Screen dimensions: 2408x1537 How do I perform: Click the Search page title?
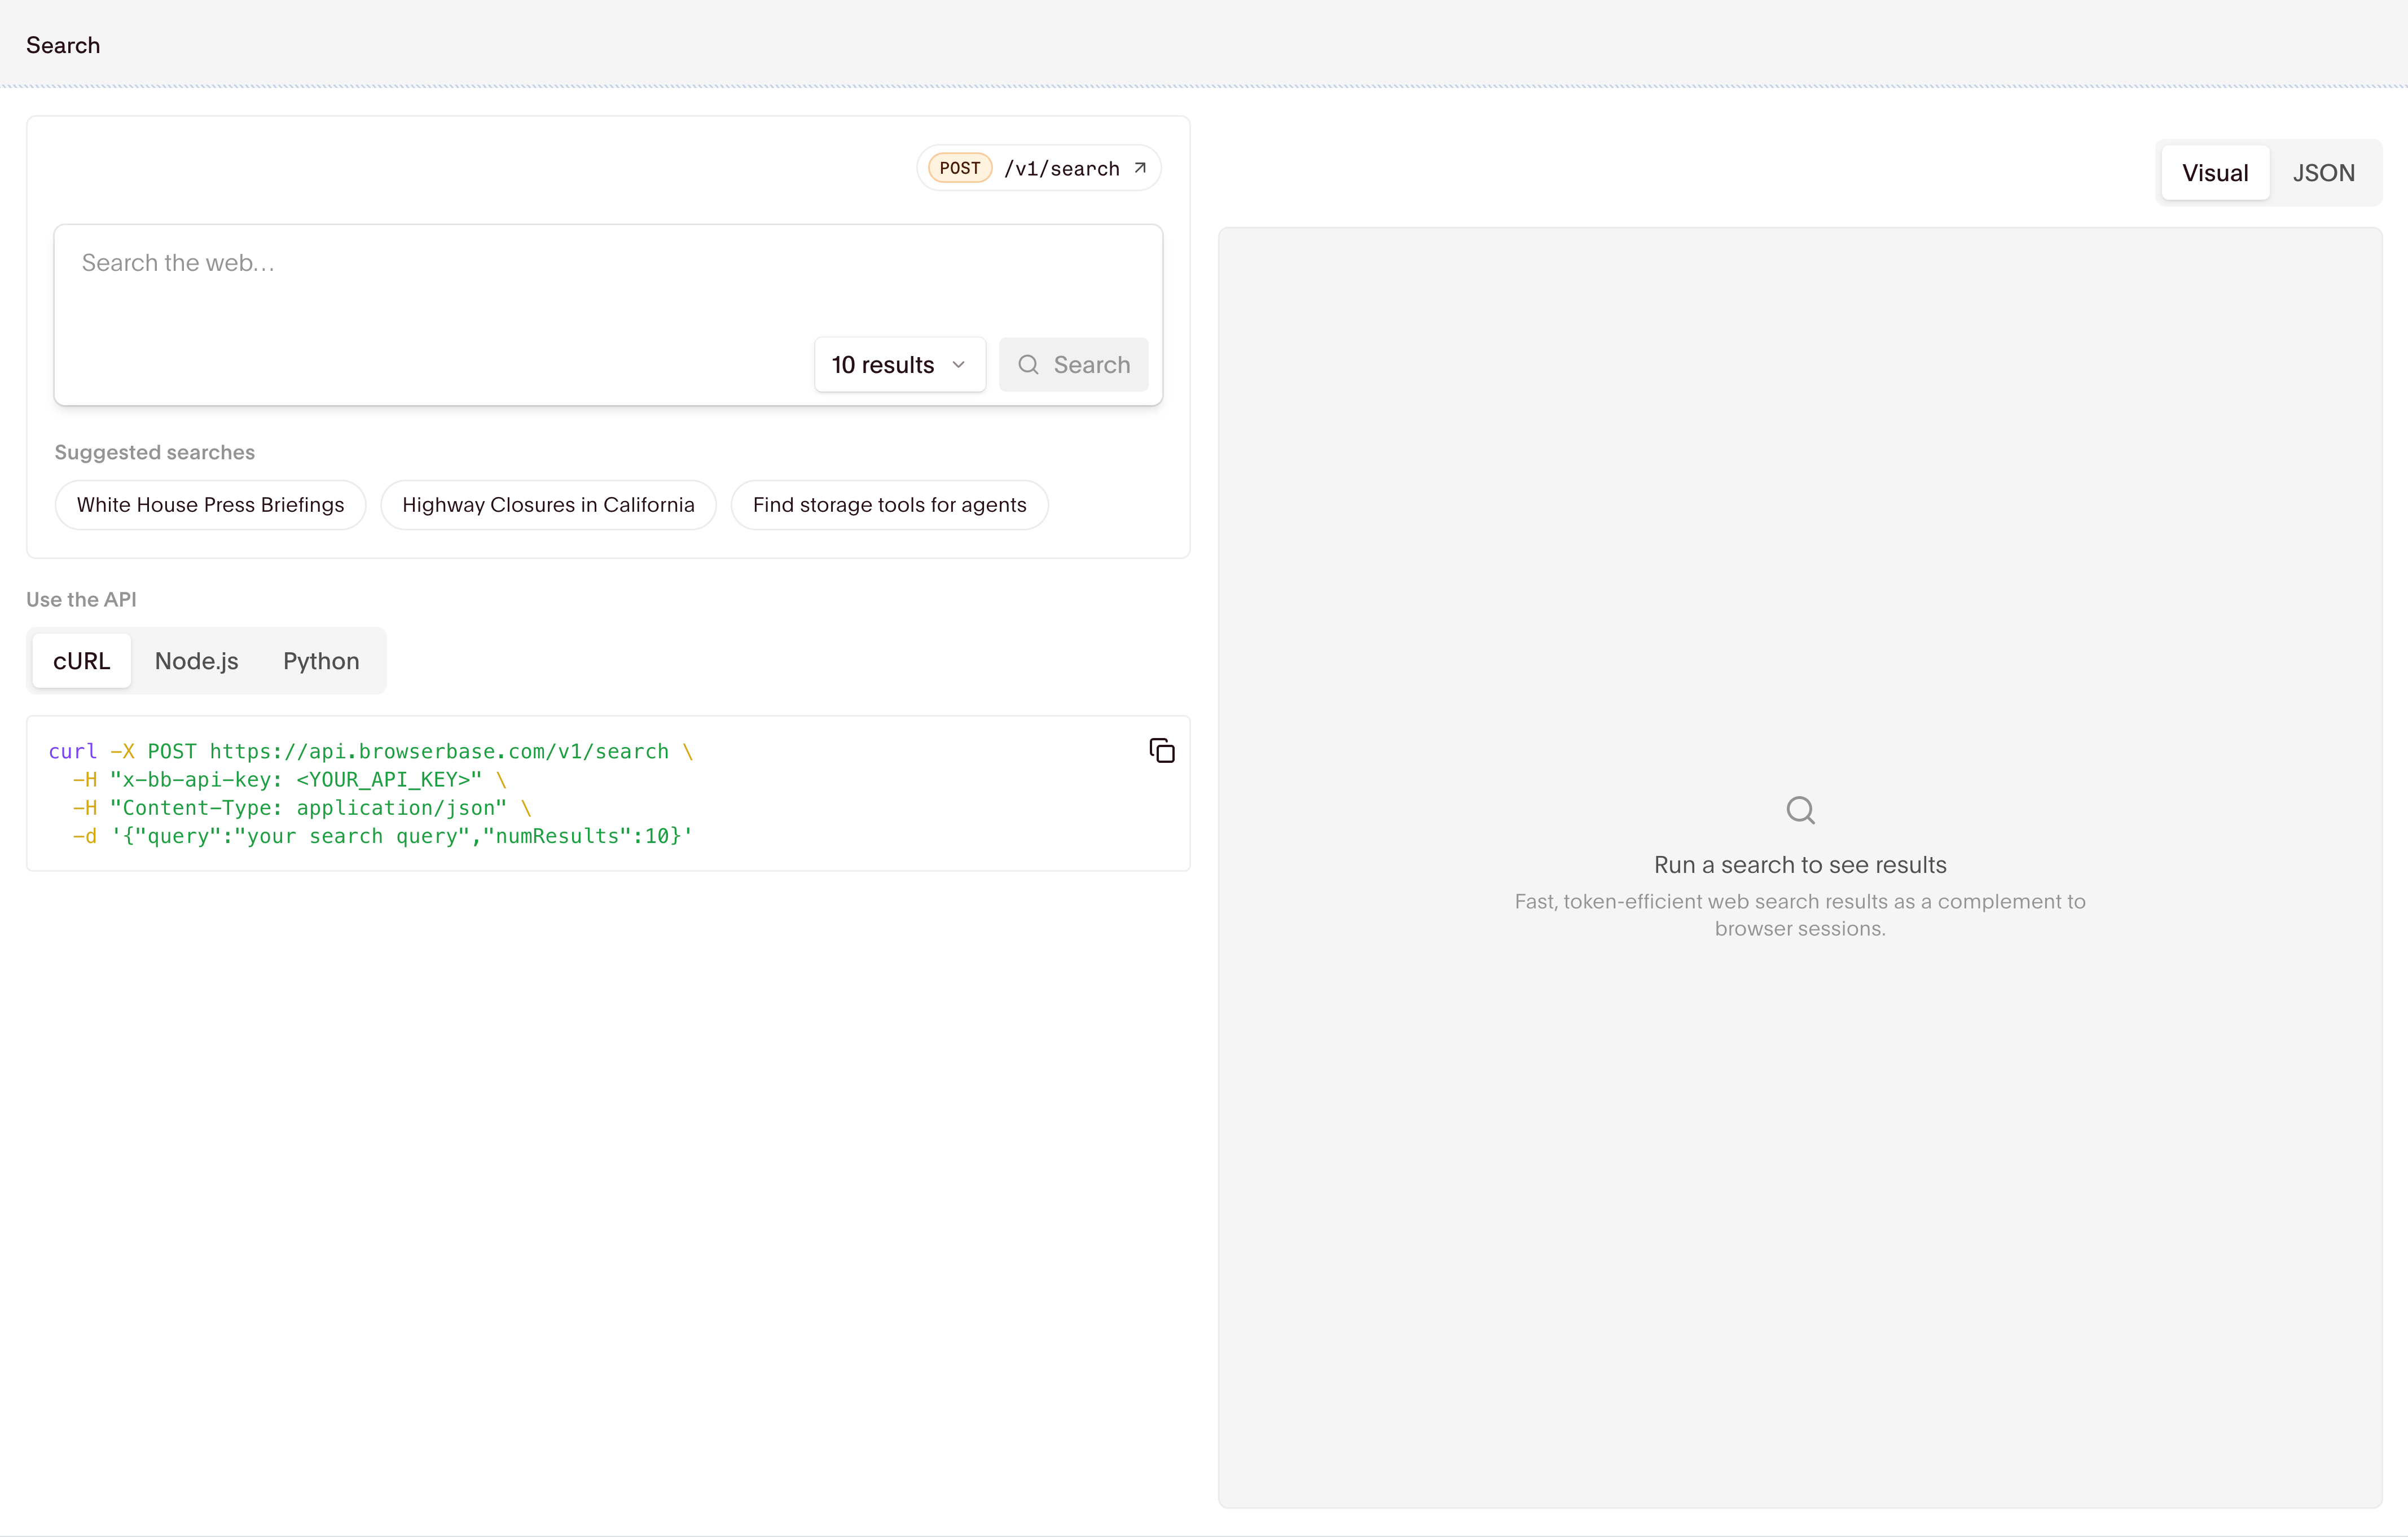point(63,45)
